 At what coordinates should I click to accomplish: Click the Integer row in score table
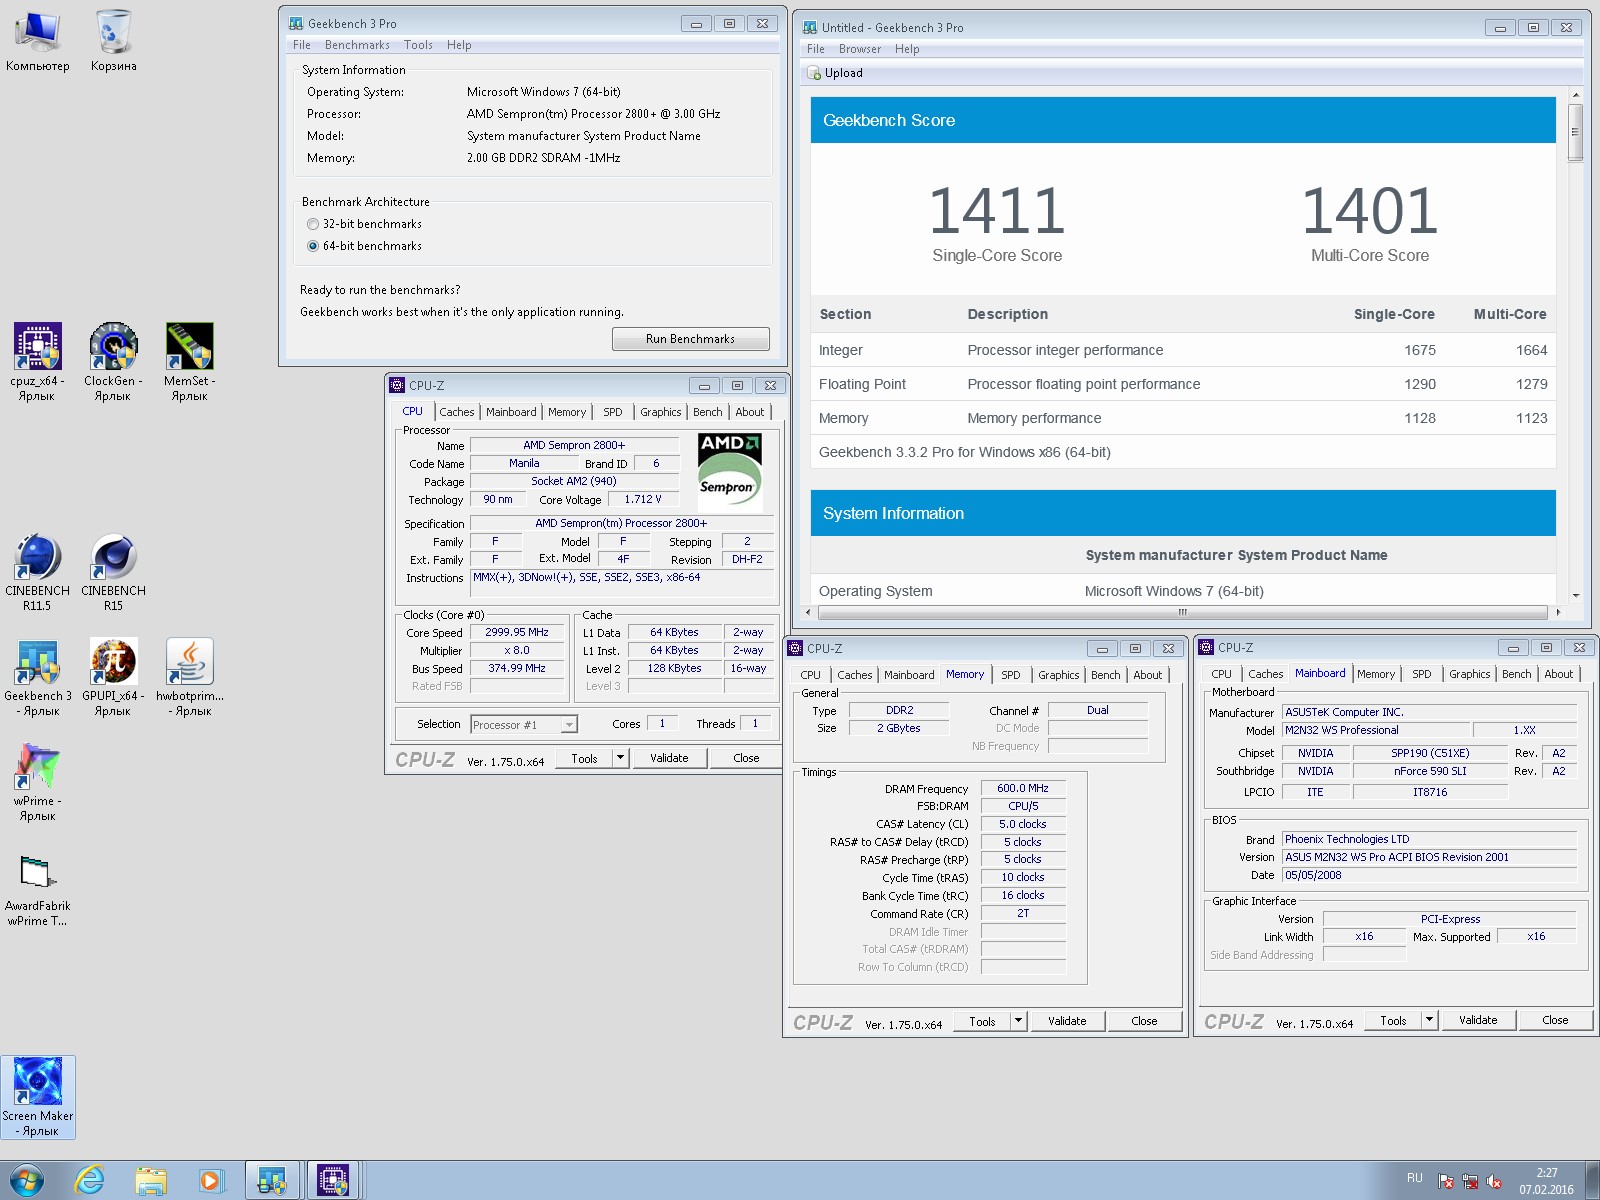[x=1183, y=350]
